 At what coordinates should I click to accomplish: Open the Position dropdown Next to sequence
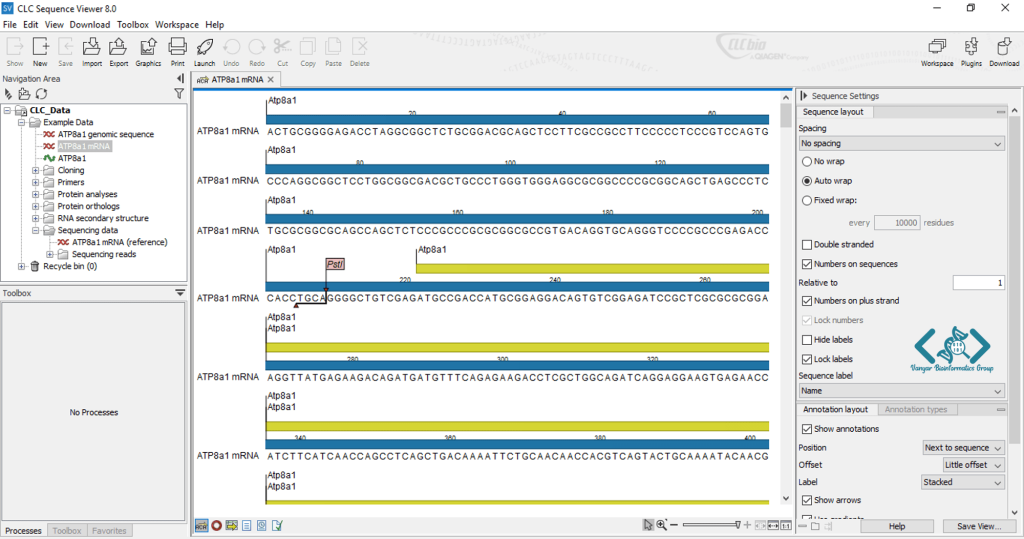(x=963, y=448)
